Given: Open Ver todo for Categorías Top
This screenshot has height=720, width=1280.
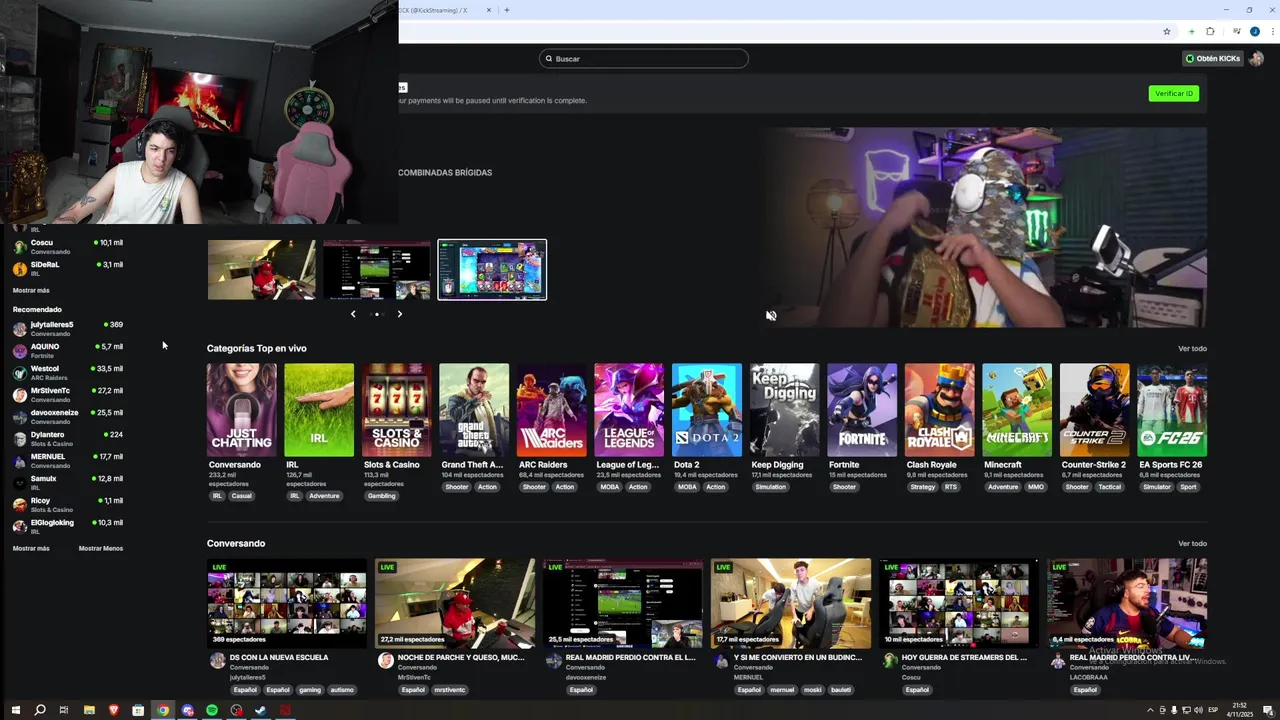Looking at the screenshot, I should (1192, 348).
